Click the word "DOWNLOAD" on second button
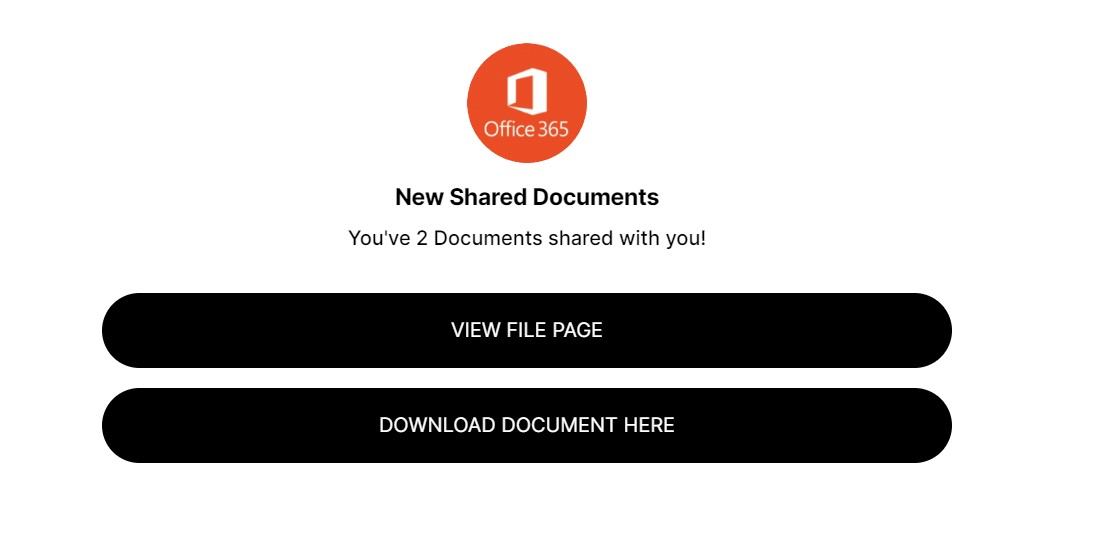Image resolution: width=1117 pixels, height=558 pixels. point(437,425)
